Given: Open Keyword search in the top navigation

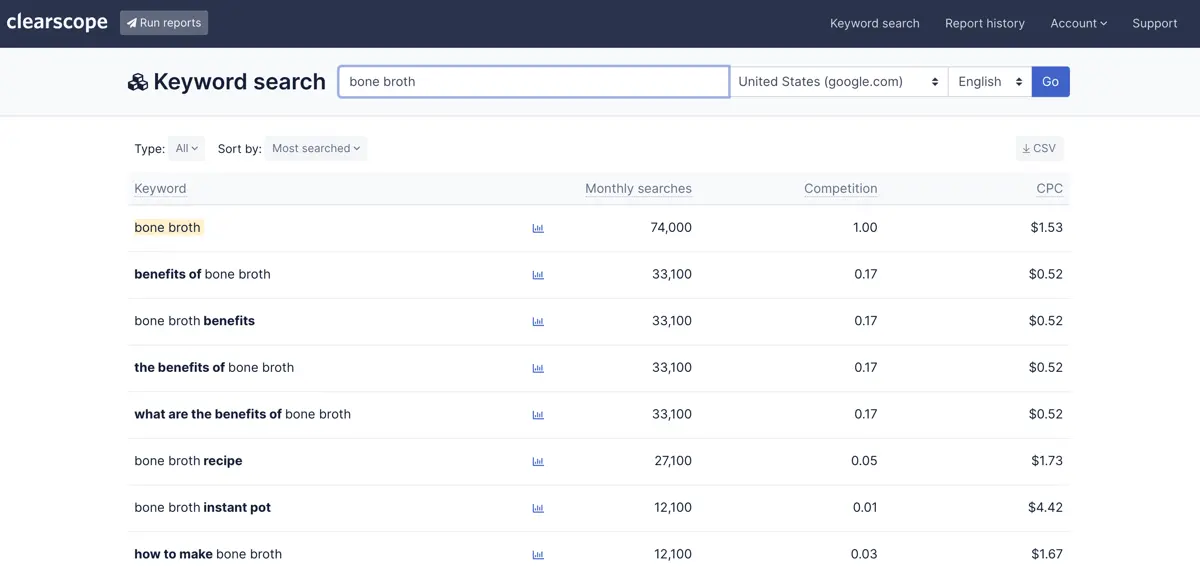Looking at the screenshot, I should click(x=874, y=23).
